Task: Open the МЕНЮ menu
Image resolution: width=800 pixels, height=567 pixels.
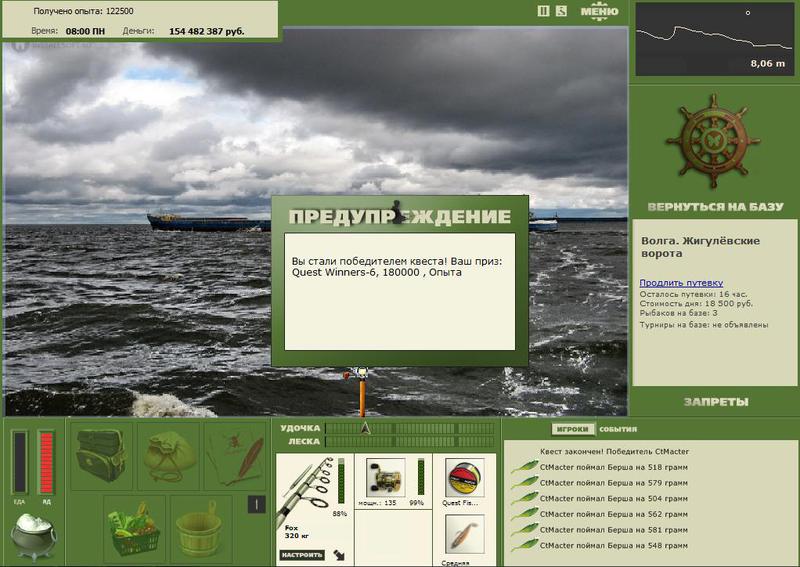Action: (x=599, y=11)
